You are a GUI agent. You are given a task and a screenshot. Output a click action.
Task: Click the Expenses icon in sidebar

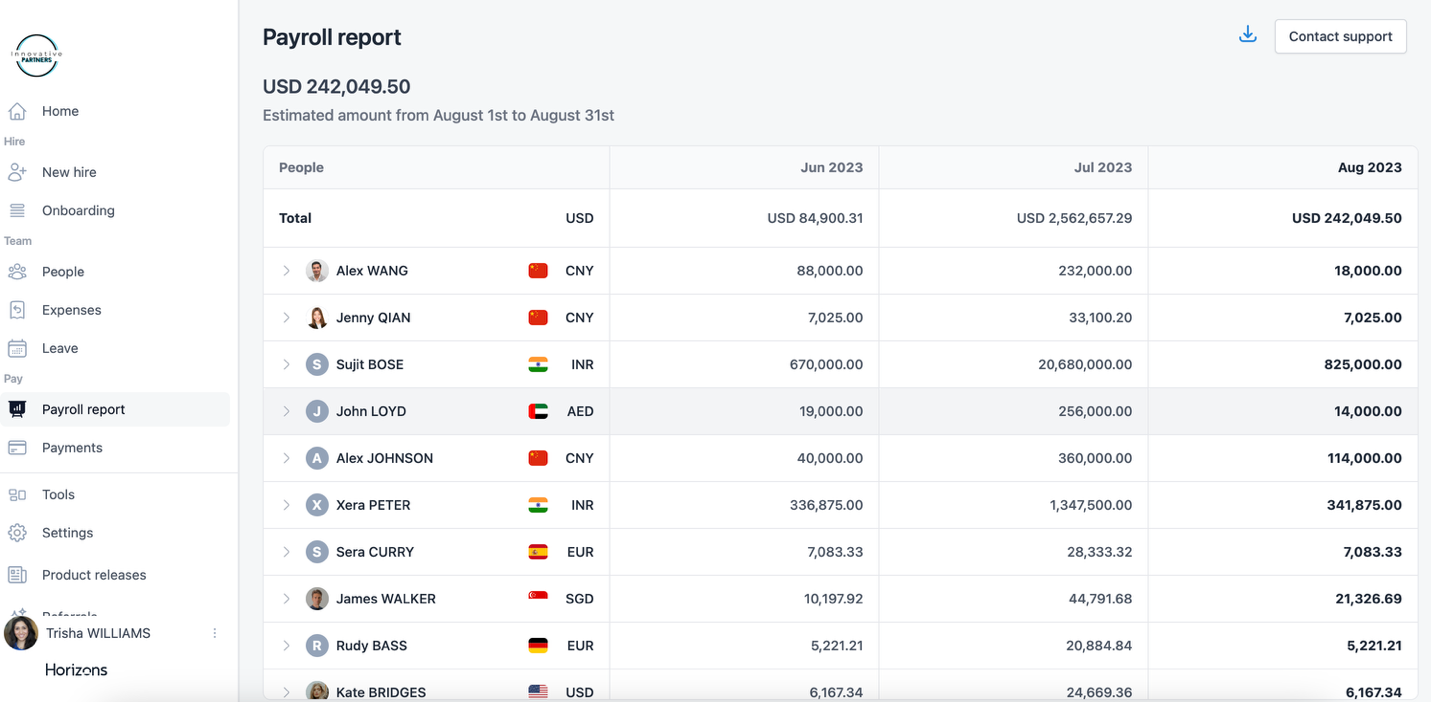click(x=17, y=310)
